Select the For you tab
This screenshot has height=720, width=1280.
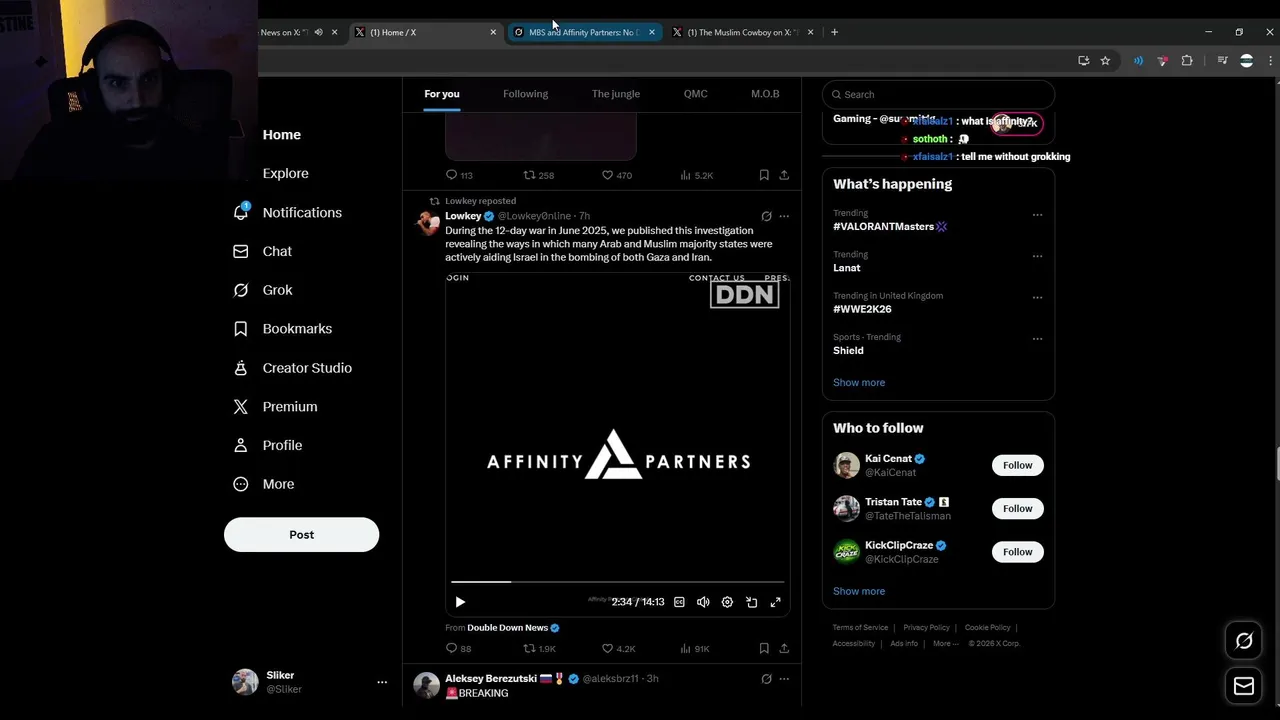pos(441,94)
